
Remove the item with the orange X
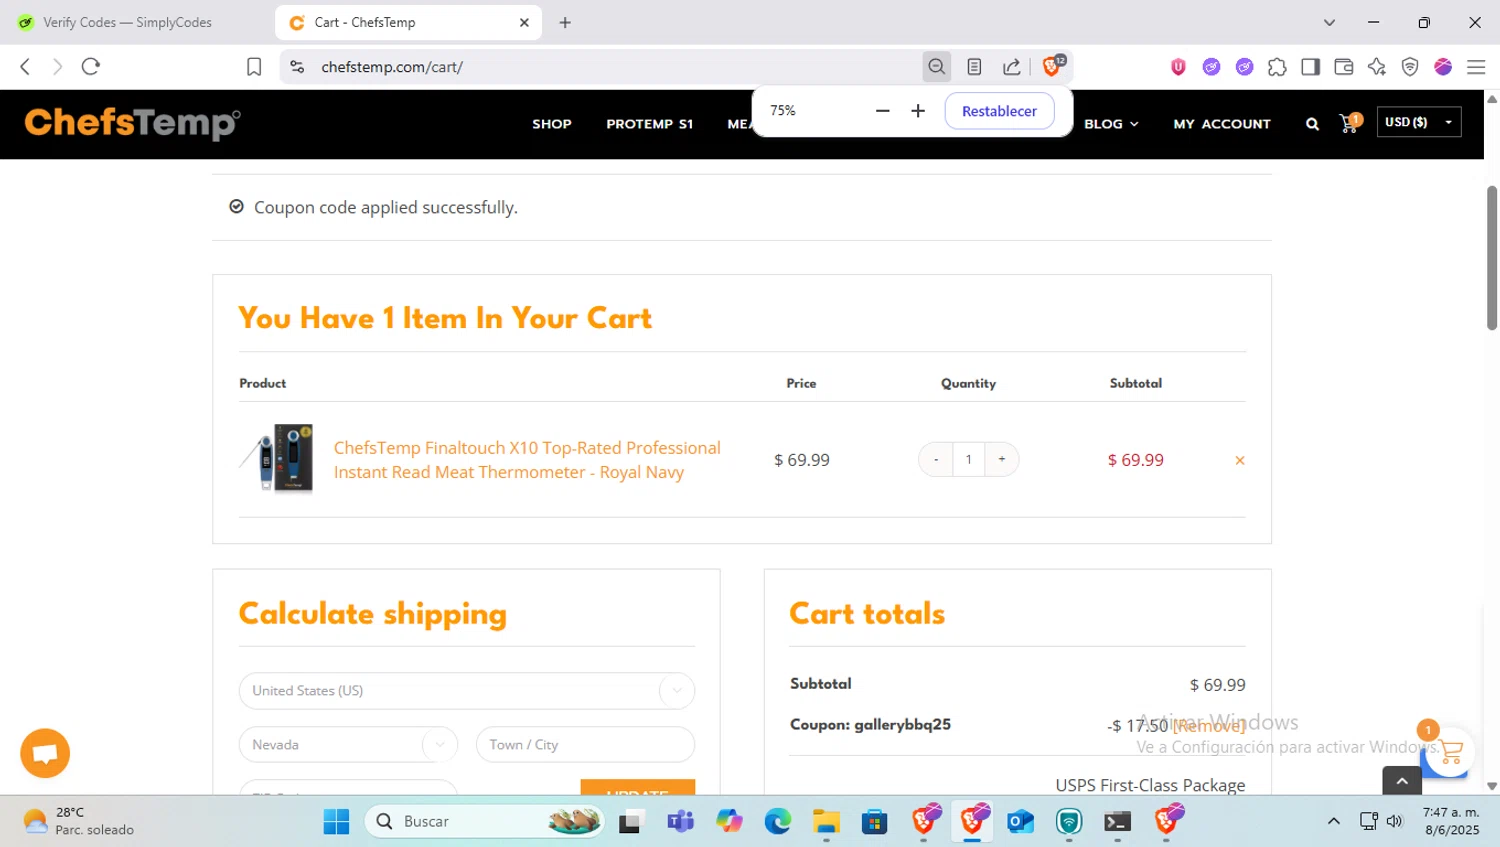coord(1239,460)
